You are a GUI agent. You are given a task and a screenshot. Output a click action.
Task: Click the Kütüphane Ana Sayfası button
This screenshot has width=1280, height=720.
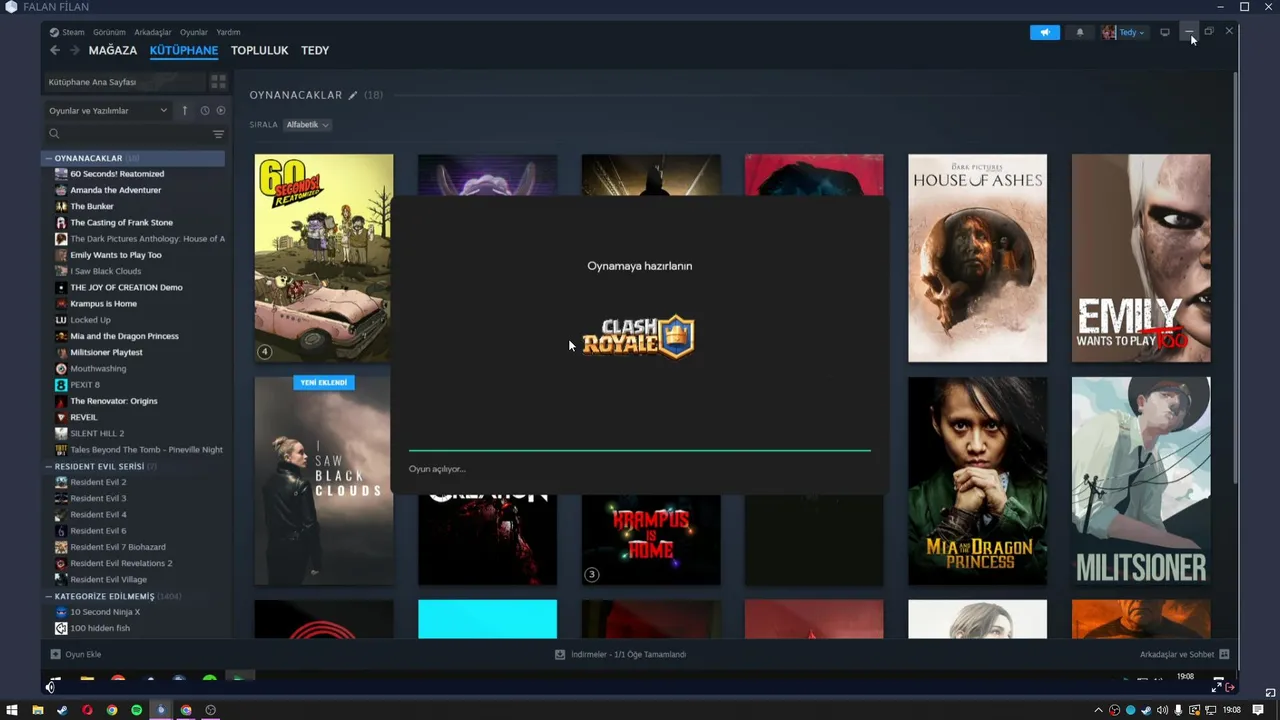click(124, 82)
